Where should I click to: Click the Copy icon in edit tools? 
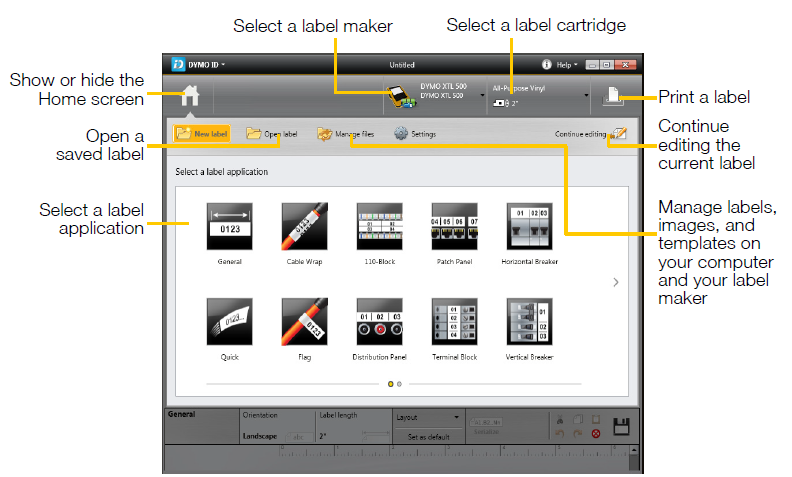[x=578, y=419]
